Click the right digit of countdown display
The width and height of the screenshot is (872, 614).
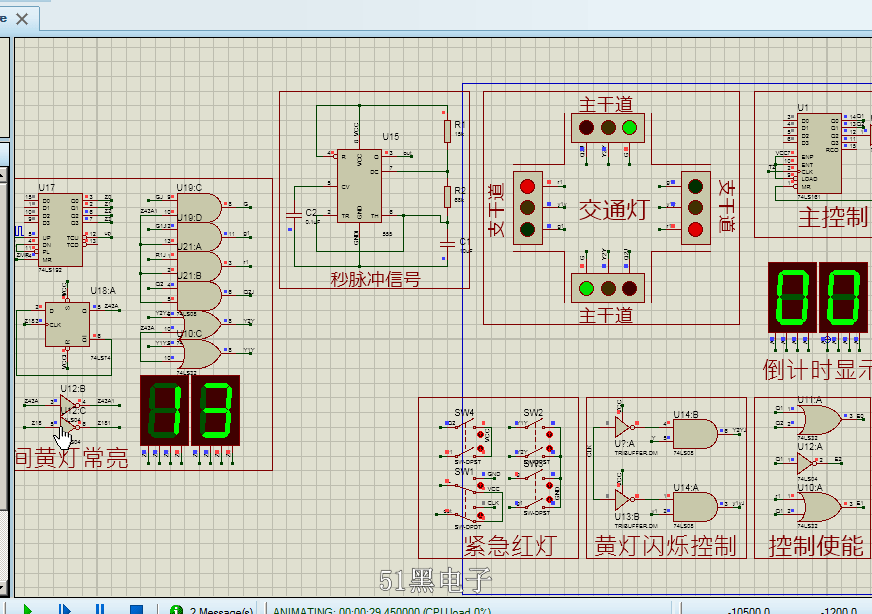(843, 298)
